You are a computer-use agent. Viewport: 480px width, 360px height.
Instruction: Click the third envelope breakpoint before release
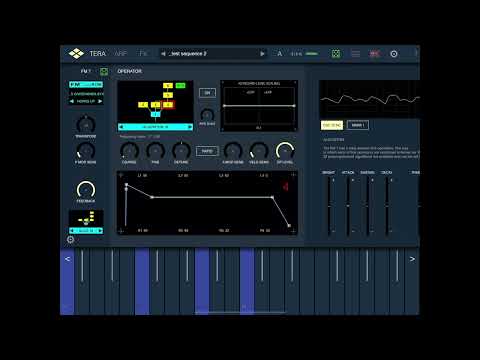tap(272, 197)
